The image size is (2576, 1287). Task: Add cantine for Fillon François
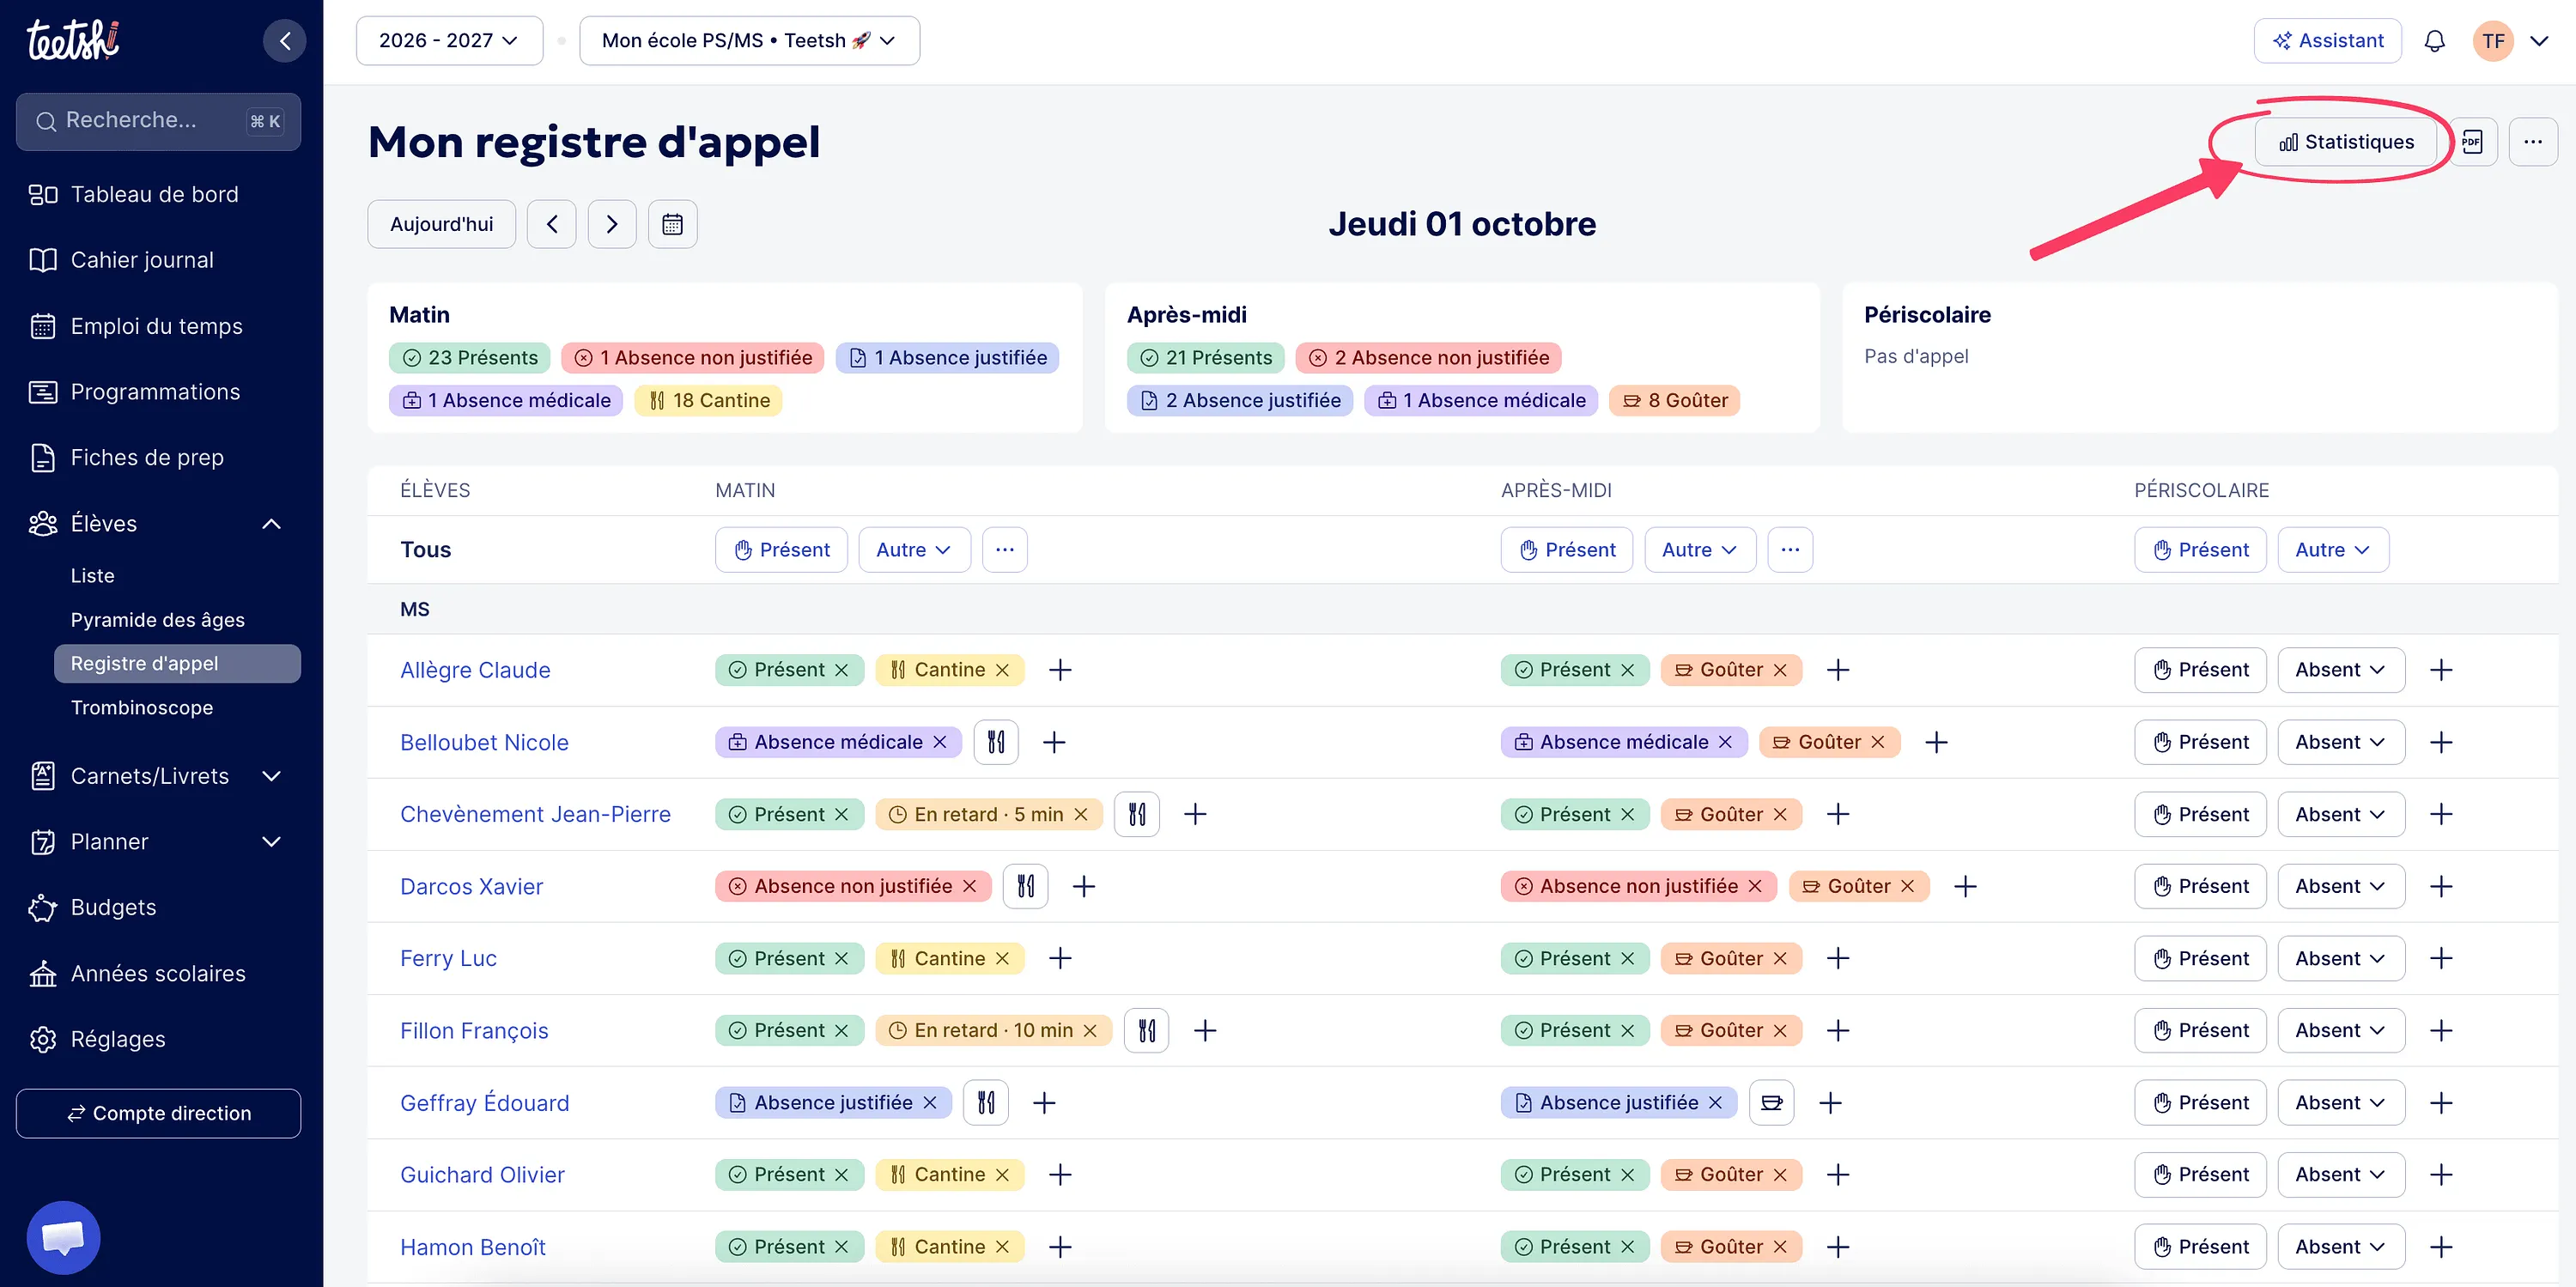[1147, 1030]
